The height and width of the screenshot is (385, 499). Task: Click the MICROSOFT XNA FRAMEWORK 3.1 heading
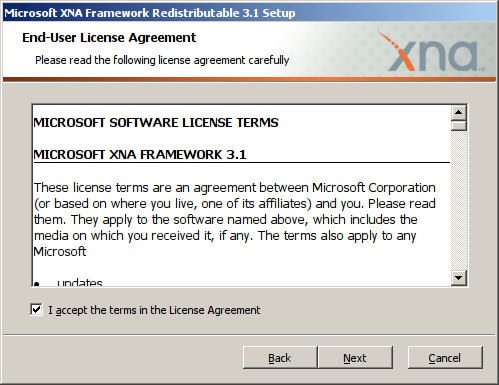pyautogui.click(x=140, y=155)
